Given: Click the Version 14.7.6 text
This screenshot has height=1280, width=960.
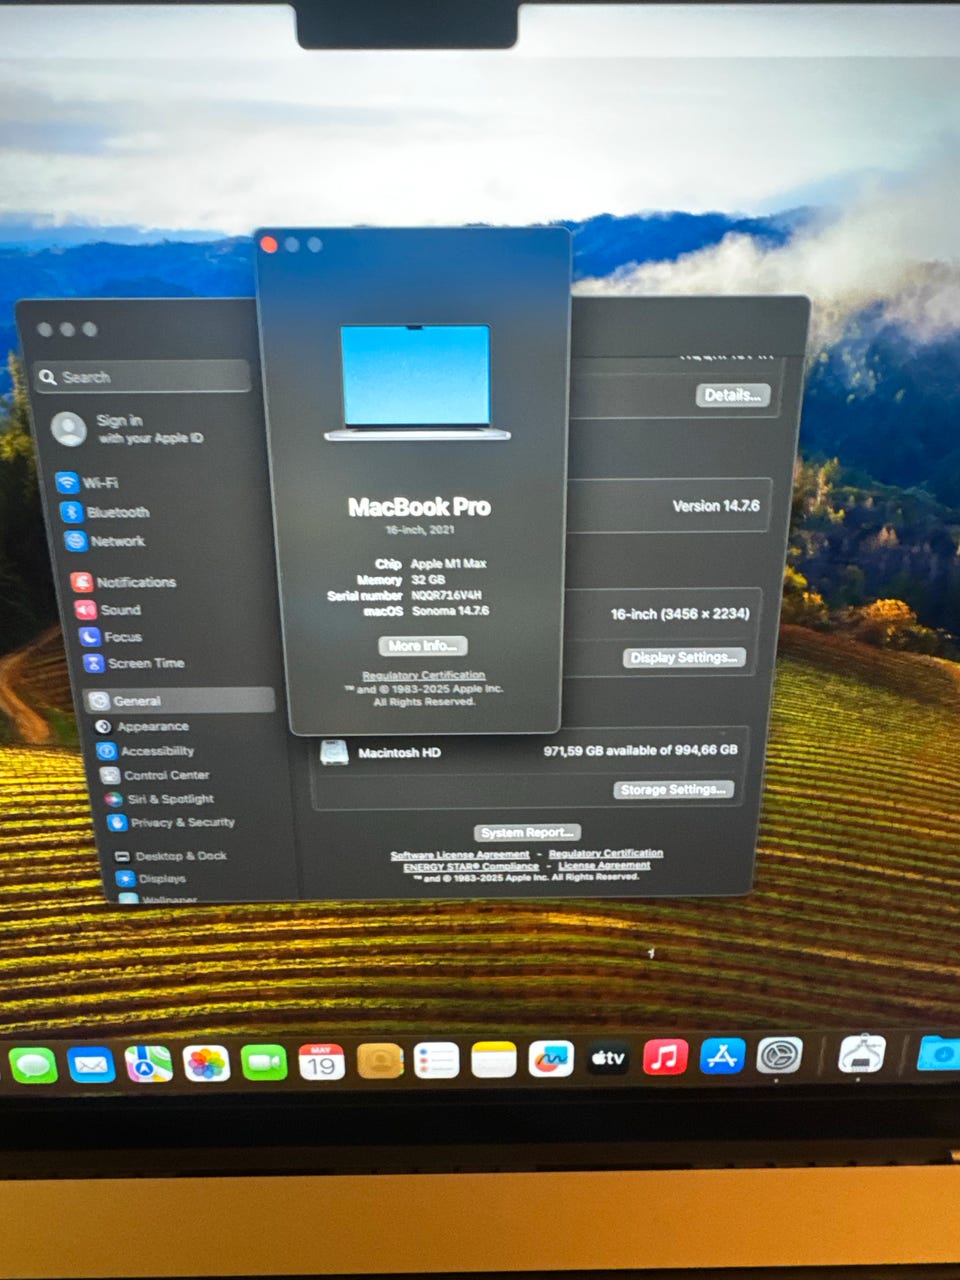Looking at the screenshot, I should pyautogui.click(x=716, y=506).
